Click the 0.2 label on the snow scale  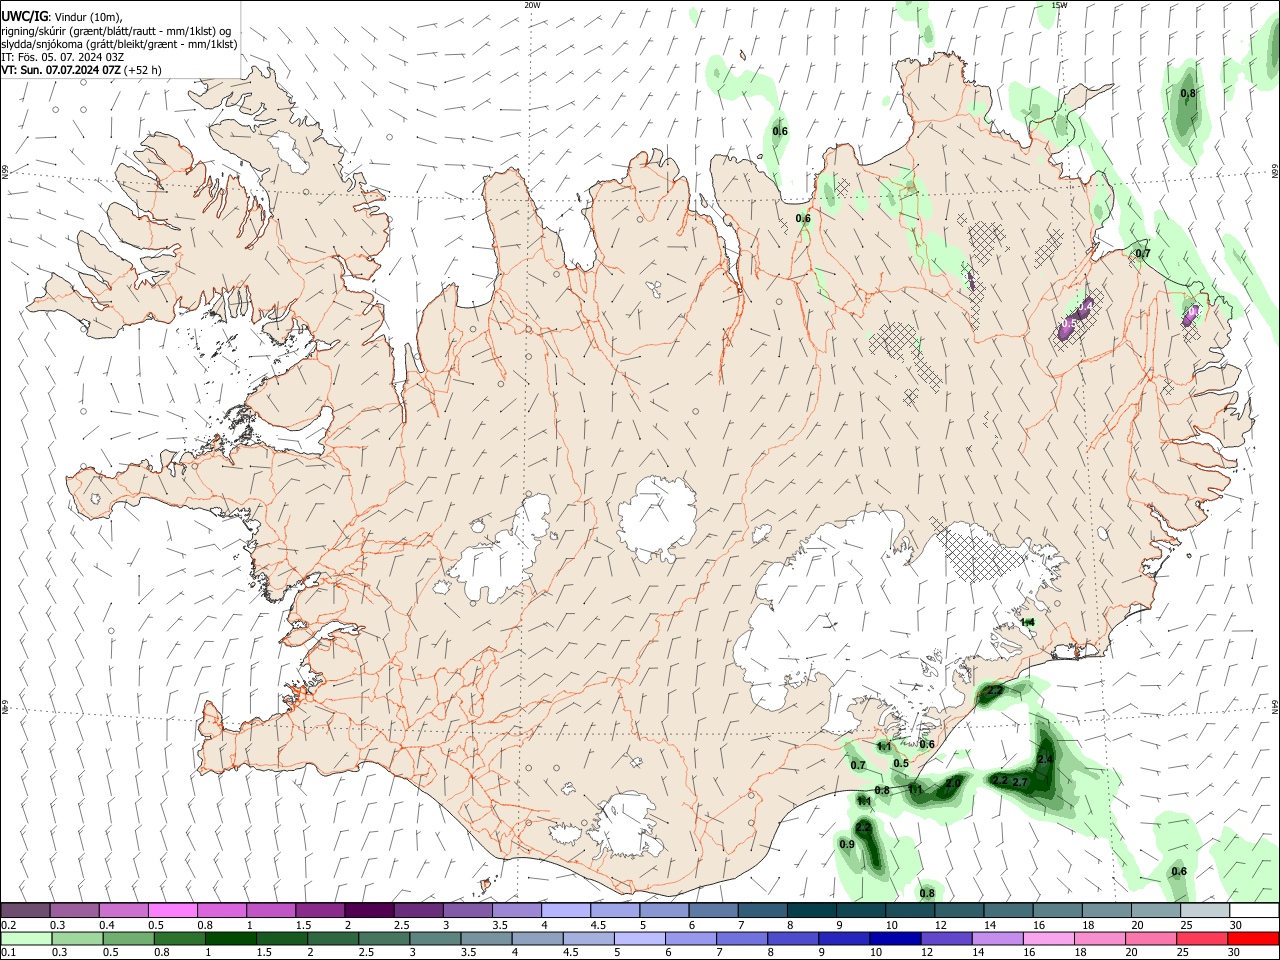(x=10, y=925)
